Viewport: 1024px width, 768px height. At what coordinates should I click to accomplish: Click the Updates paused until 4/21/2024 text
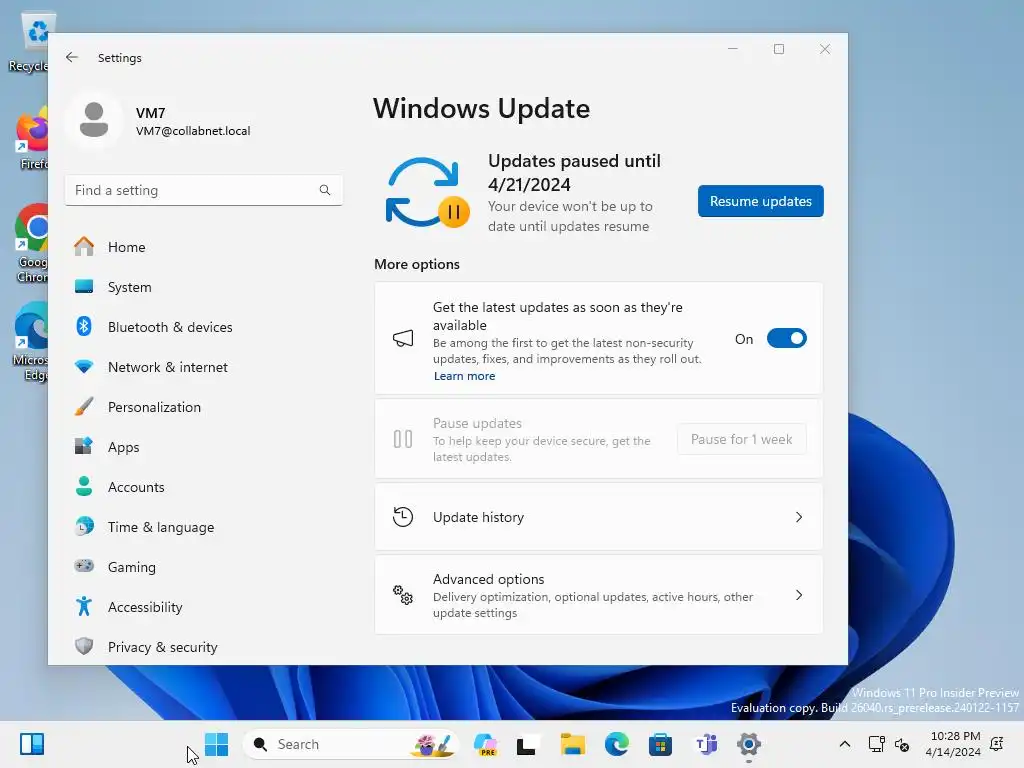coord(574,172)
